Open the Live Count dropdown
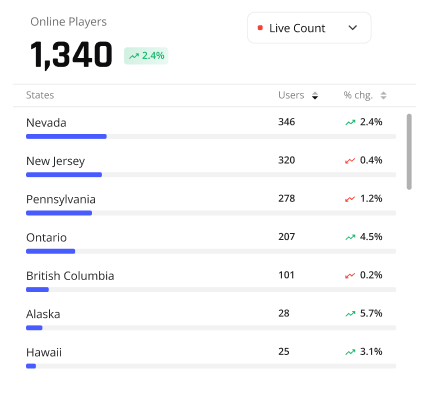Image resolution: width=430 pixels, height=404 pixels. tap(309, 28)
